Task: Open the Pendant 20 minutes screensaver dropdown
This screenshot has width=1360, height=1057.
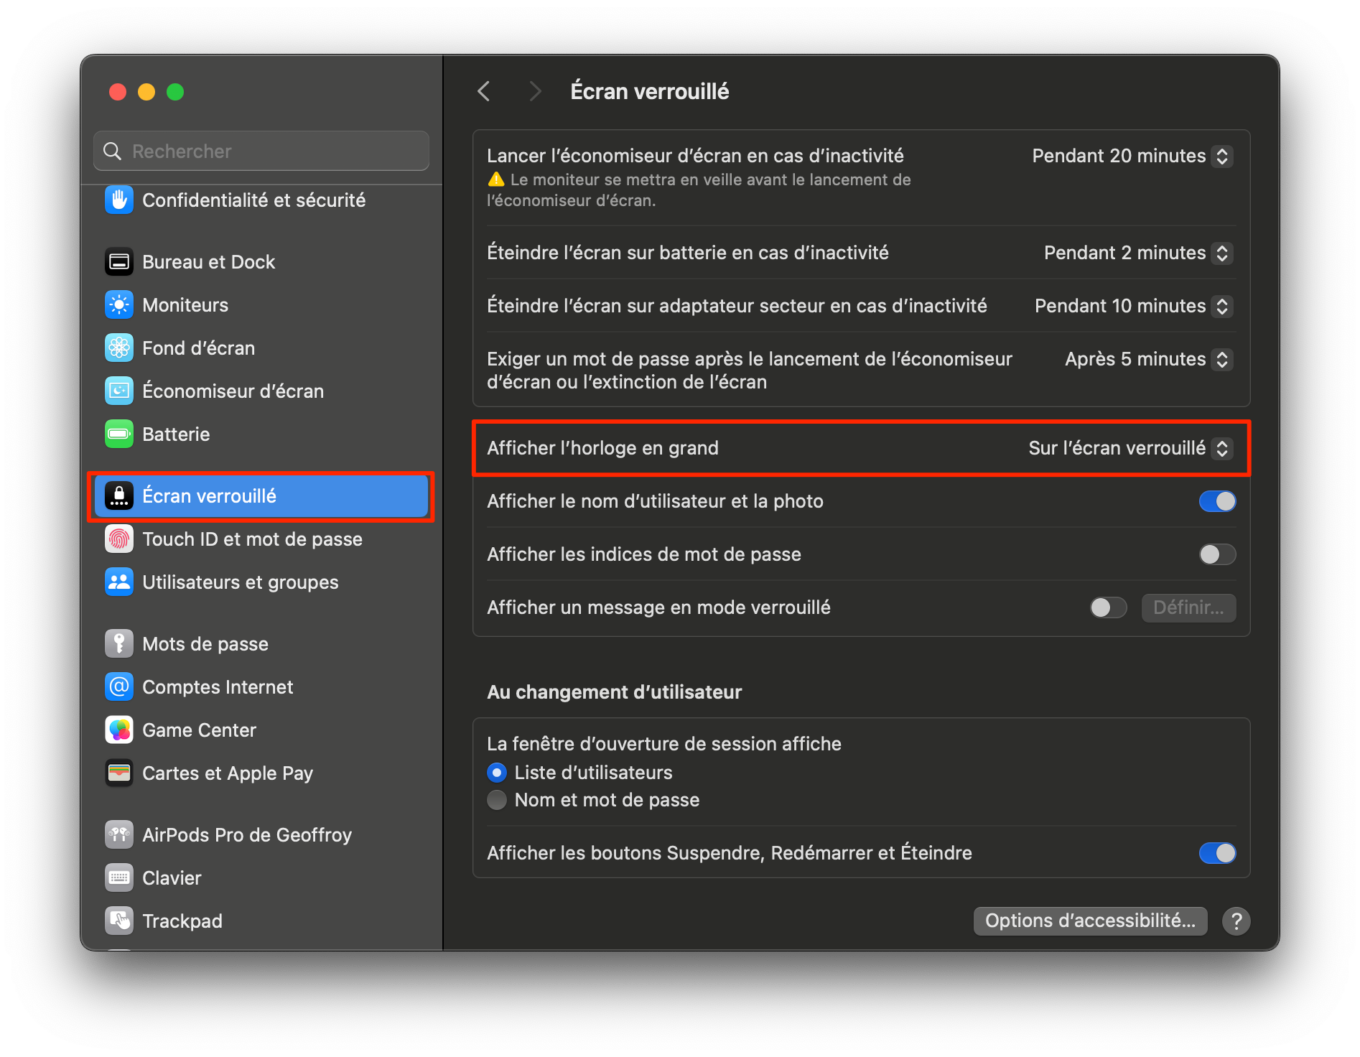Action: 1132,156
